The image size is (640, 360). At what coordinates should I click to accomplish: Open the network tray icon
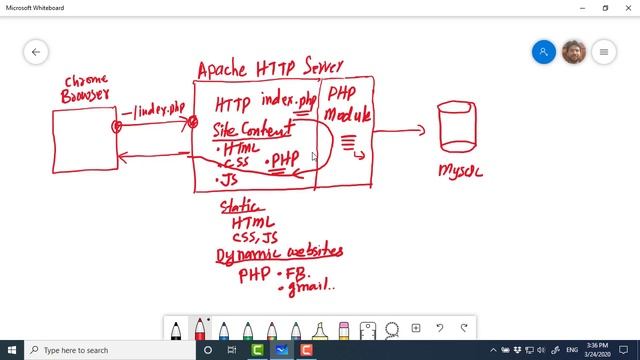[x=529, y=350]
